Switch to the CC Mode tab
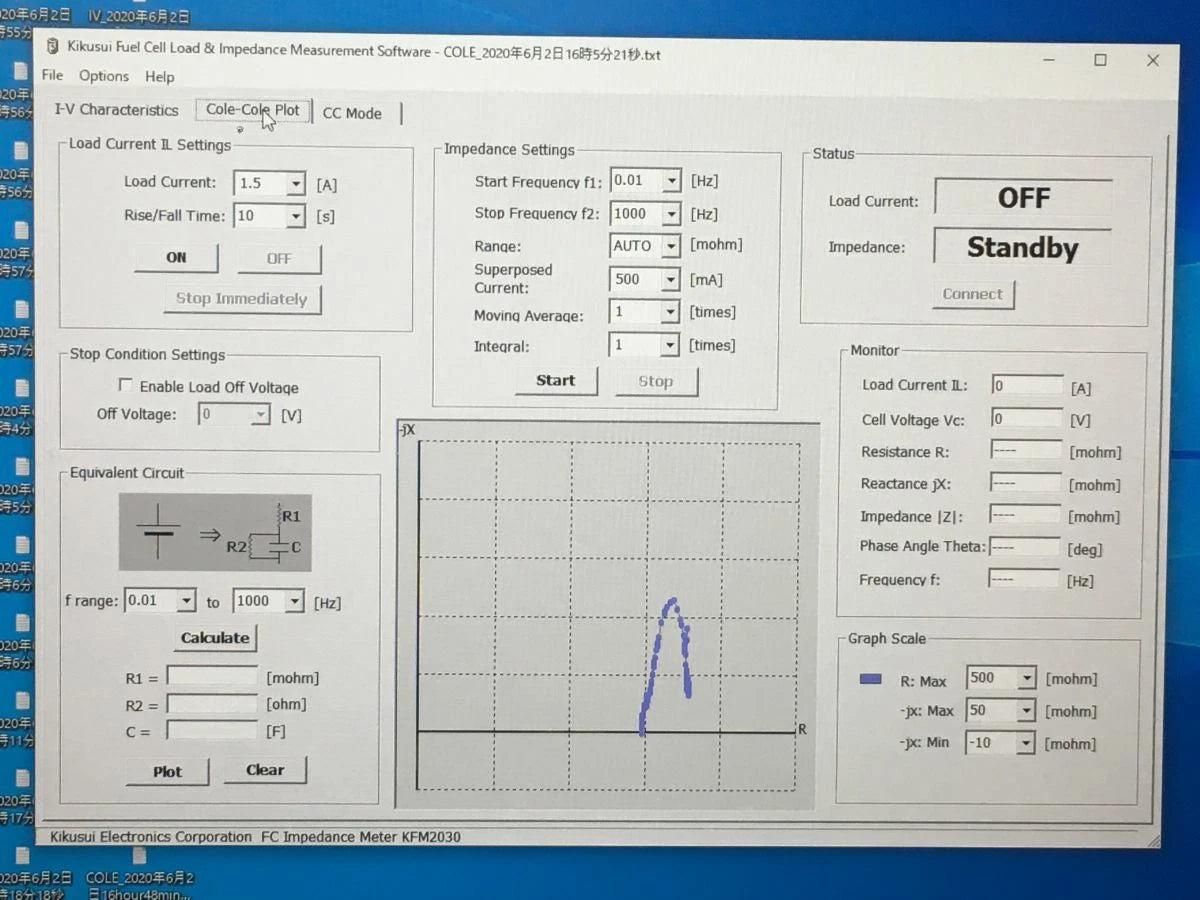Viewport: 1200px width, 900px height. click(352, 113)
